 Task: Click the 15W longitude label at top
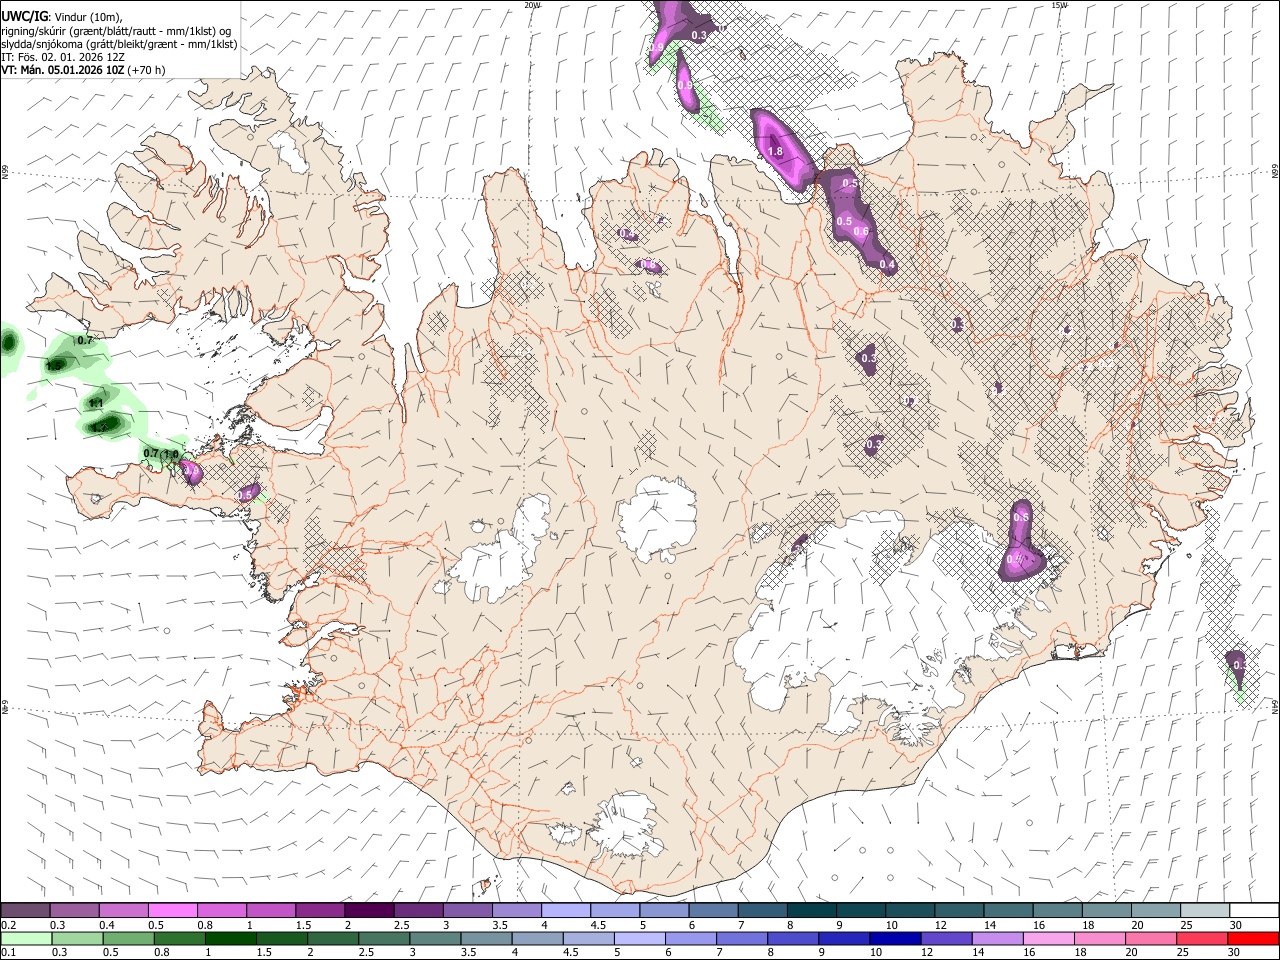1060,5
